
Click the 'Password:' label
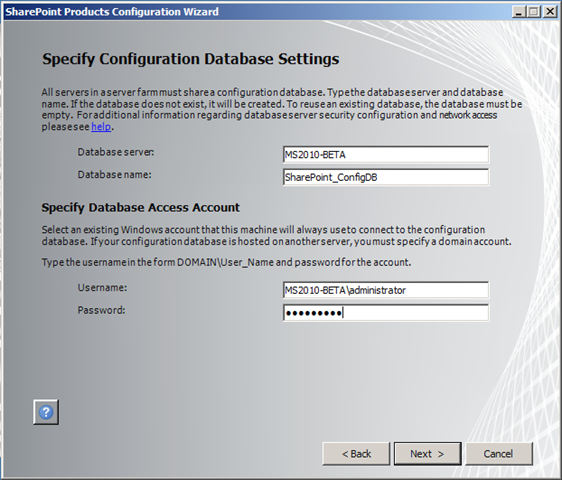[101, 310]
